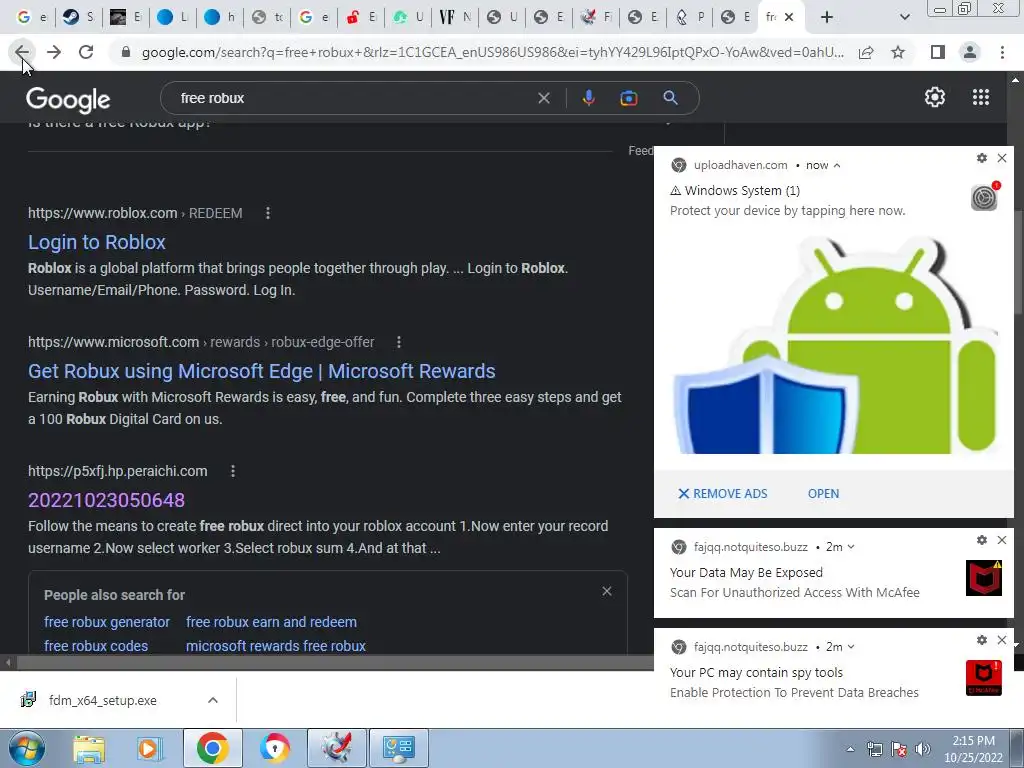The height and width of the screenshot is (768, 1024).
Task: Open the media player taskbar icon
Action: click(x=149, y=748)
